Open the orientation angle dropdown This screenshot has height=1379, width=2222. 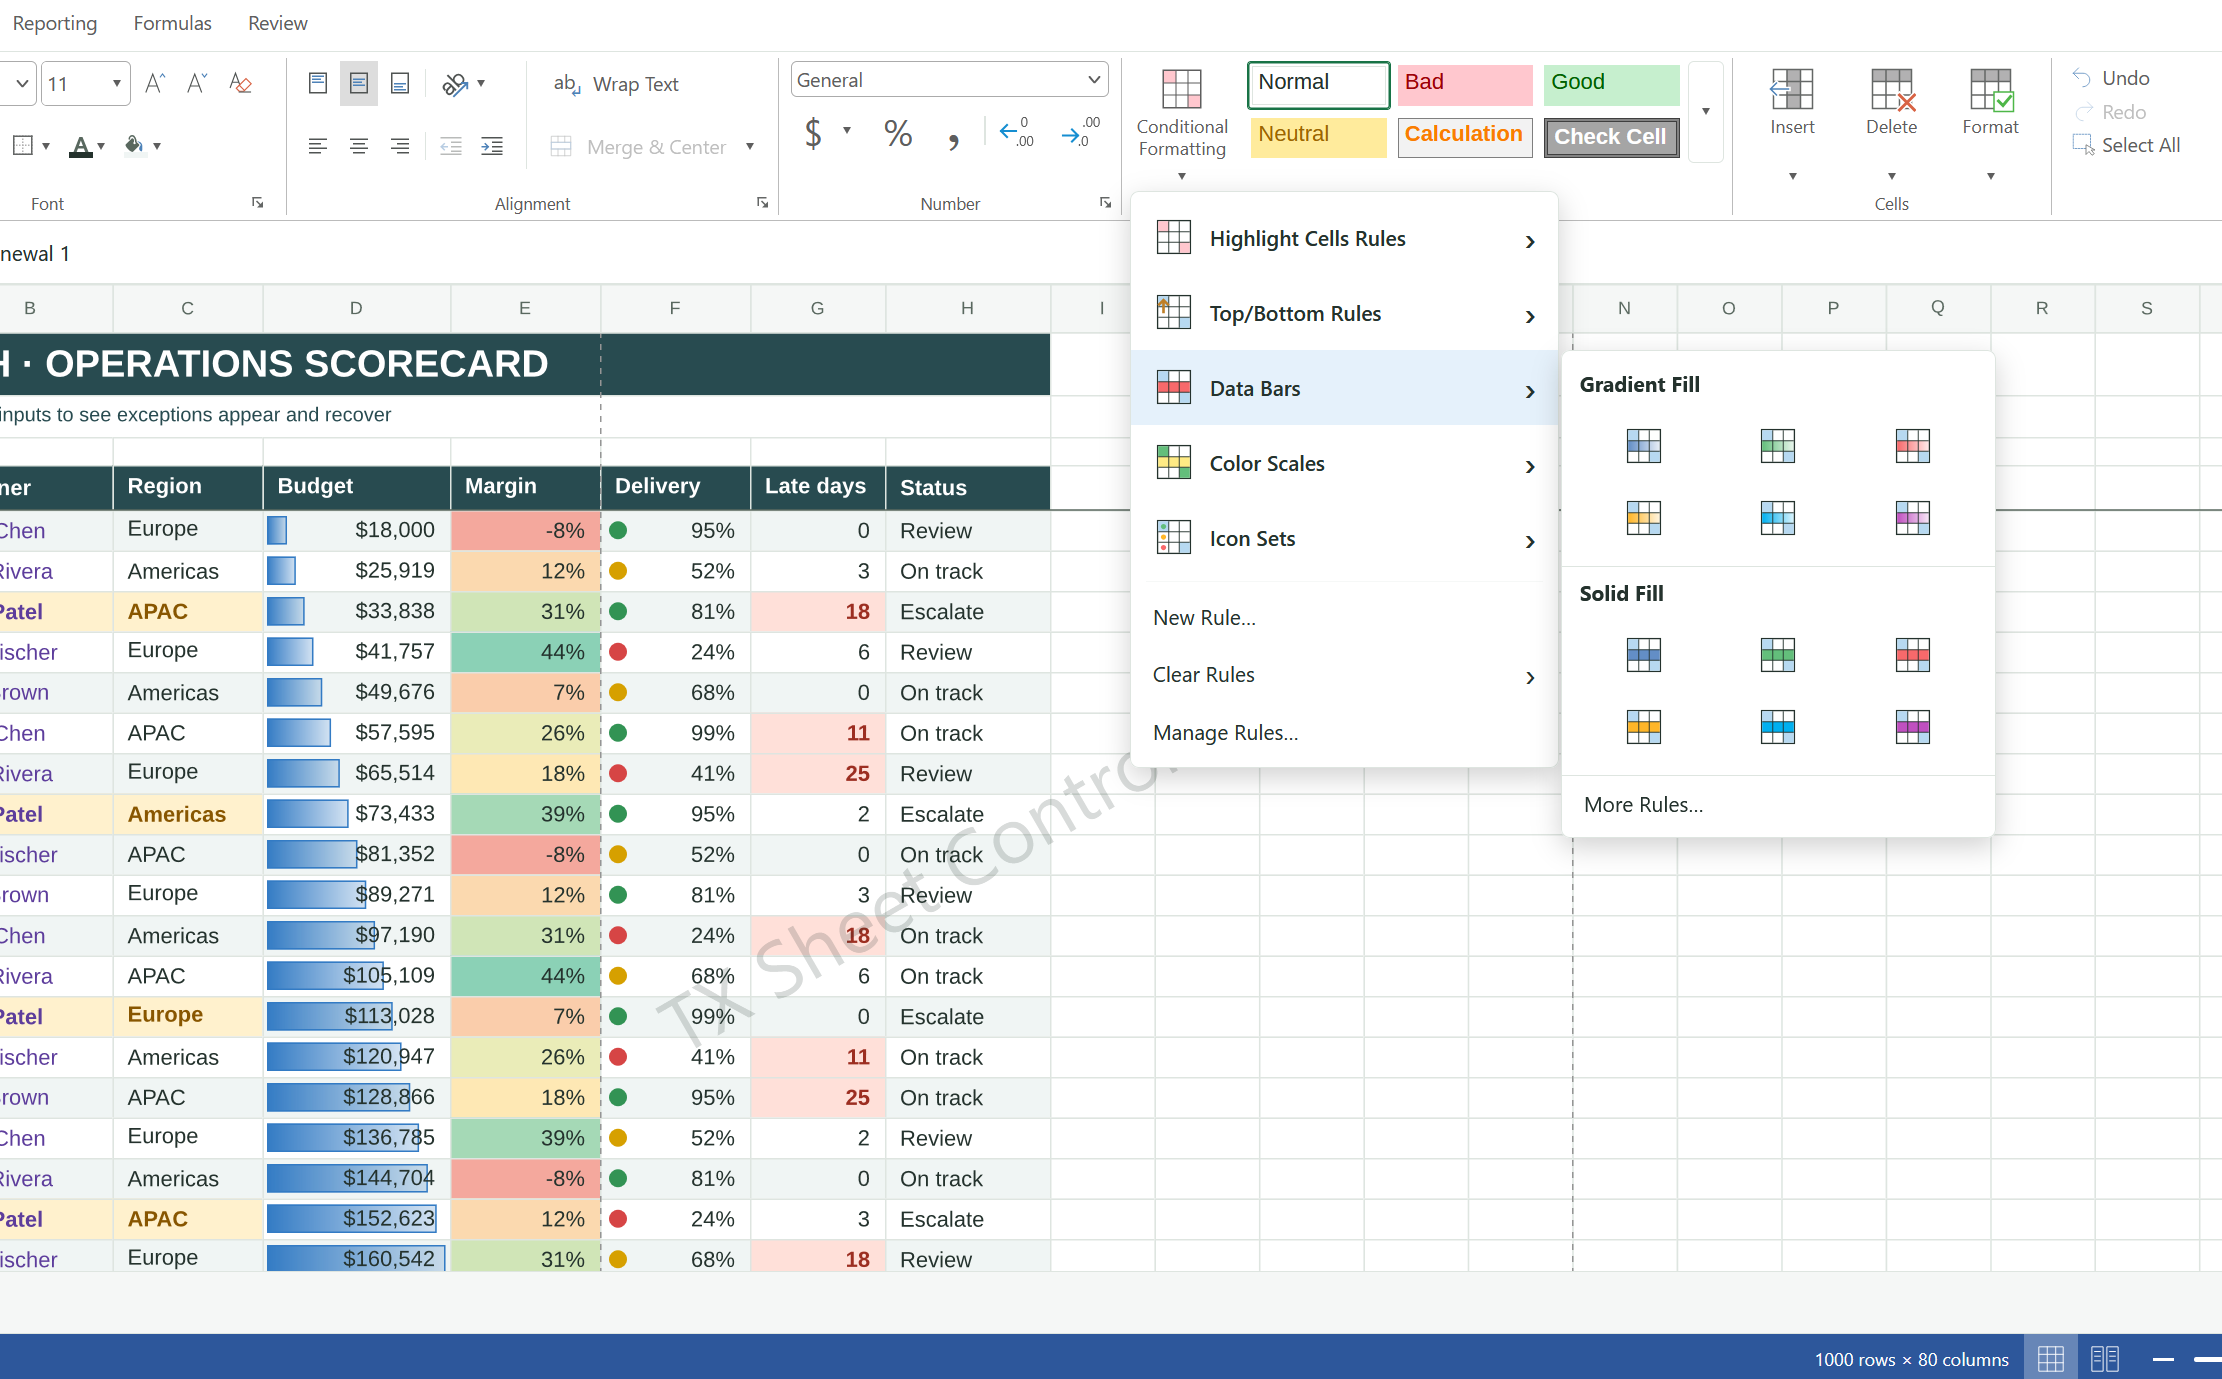click(481, 83)
